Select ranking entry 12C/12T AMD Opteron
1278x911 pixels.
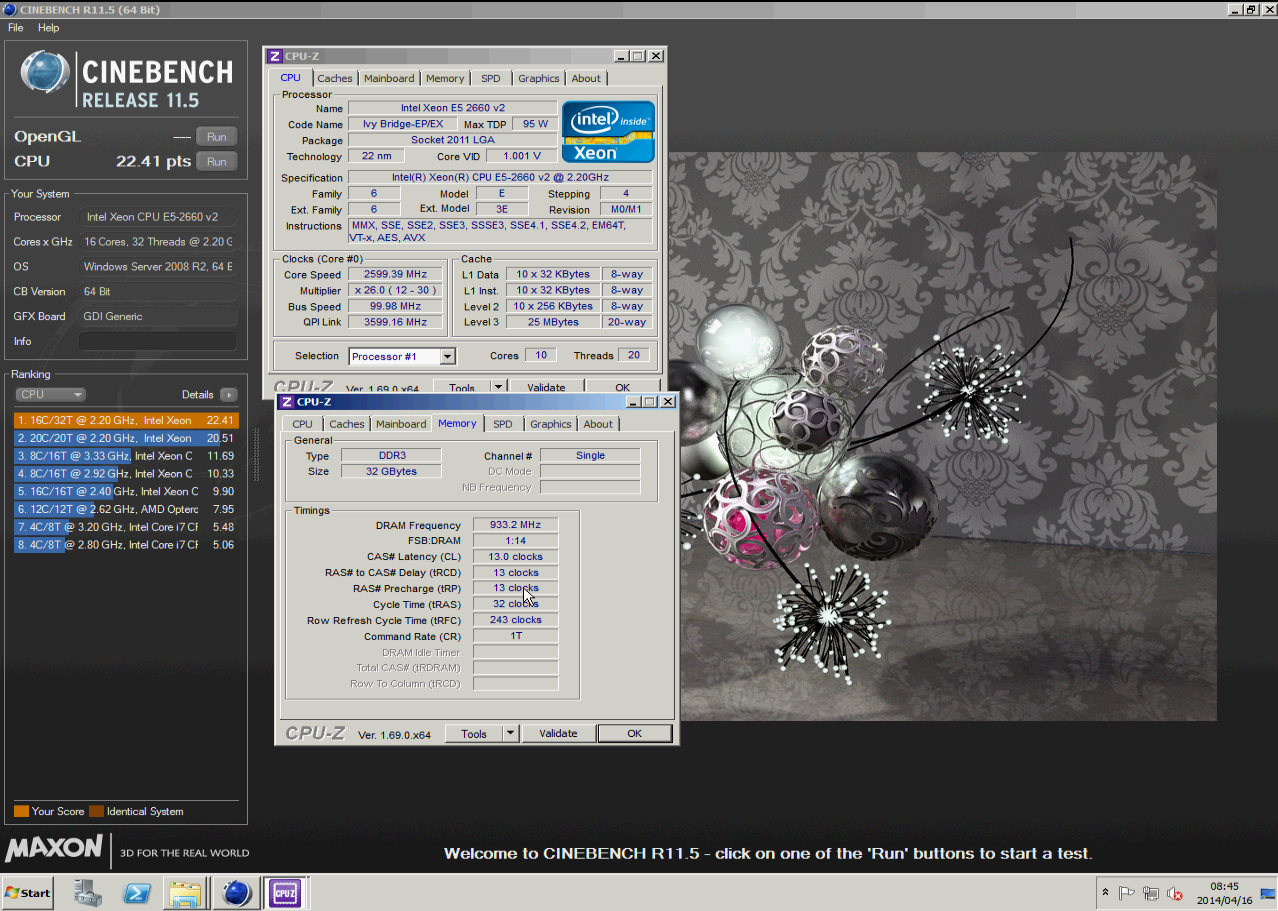coord(126,509)
